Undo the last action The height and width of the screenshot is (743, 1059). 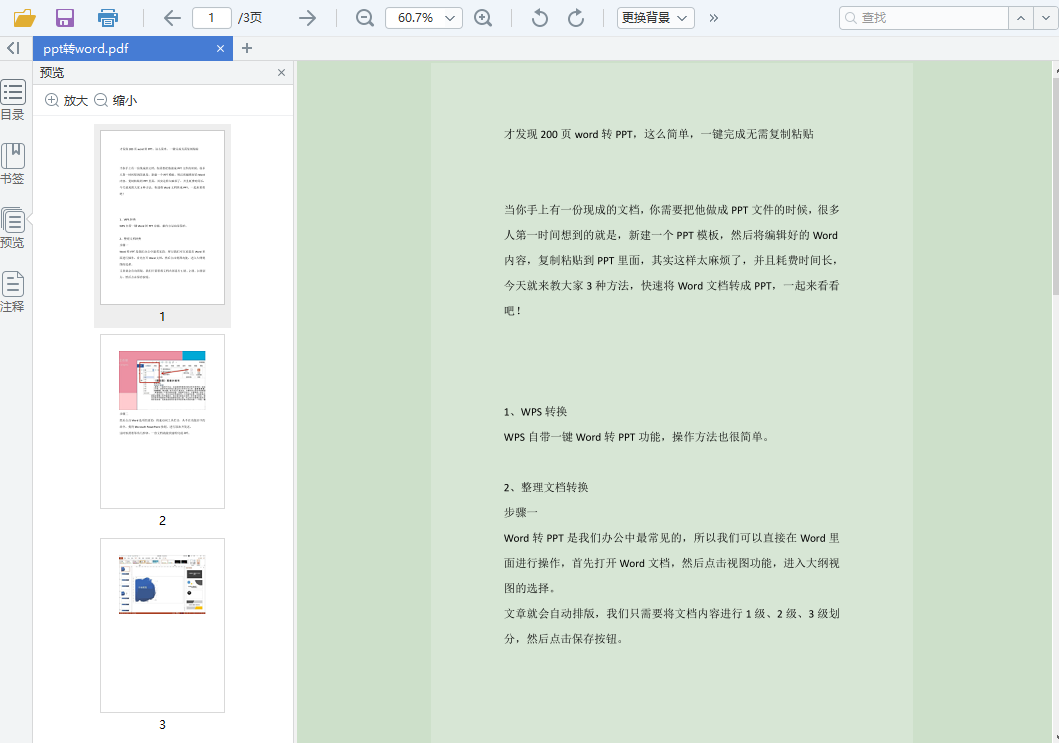539,17
